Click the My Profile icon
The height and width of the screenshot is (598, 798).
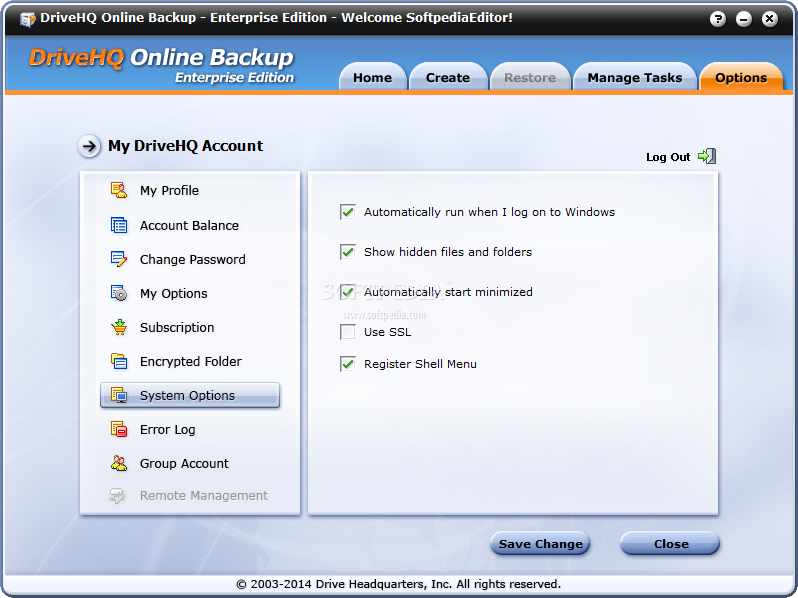click(119, 190)
